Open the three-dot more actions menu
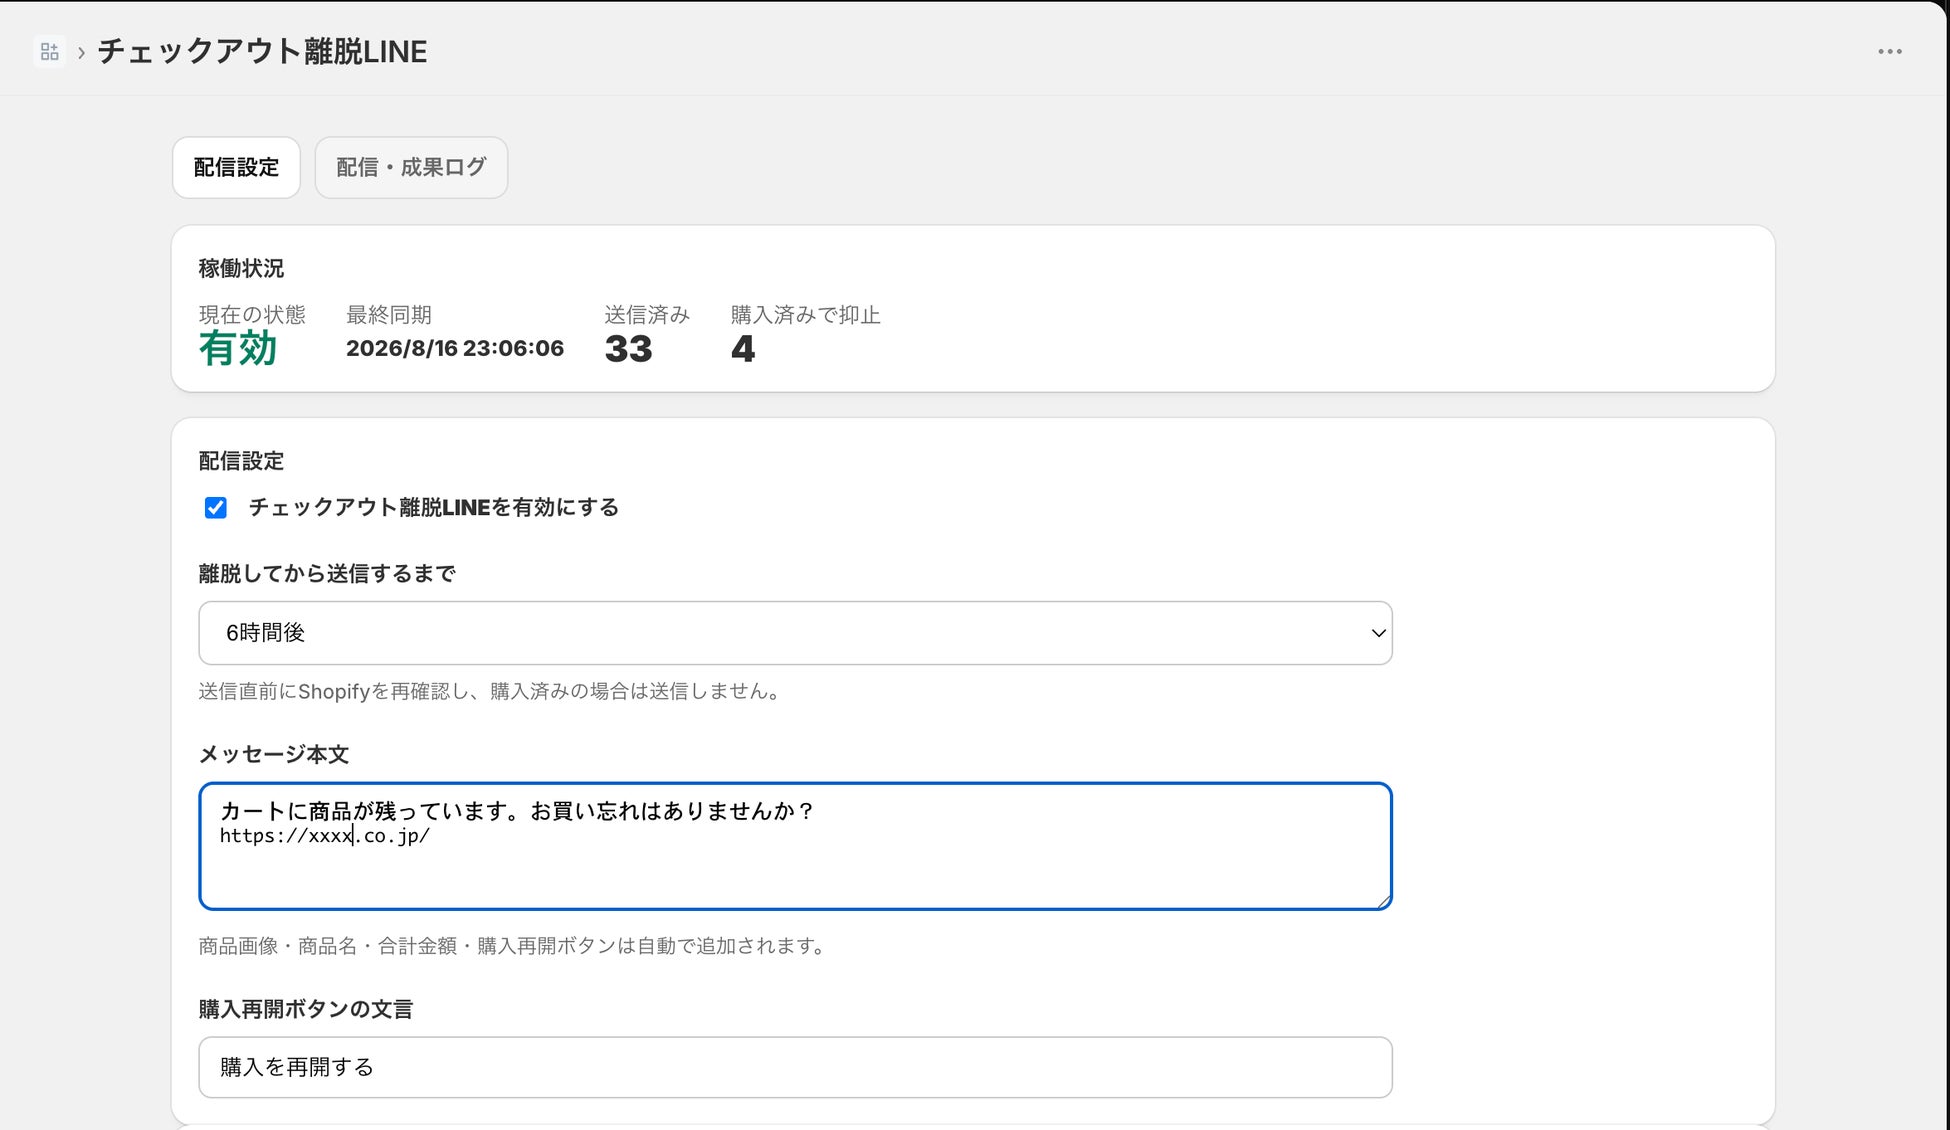 (x=1889, y=51)
